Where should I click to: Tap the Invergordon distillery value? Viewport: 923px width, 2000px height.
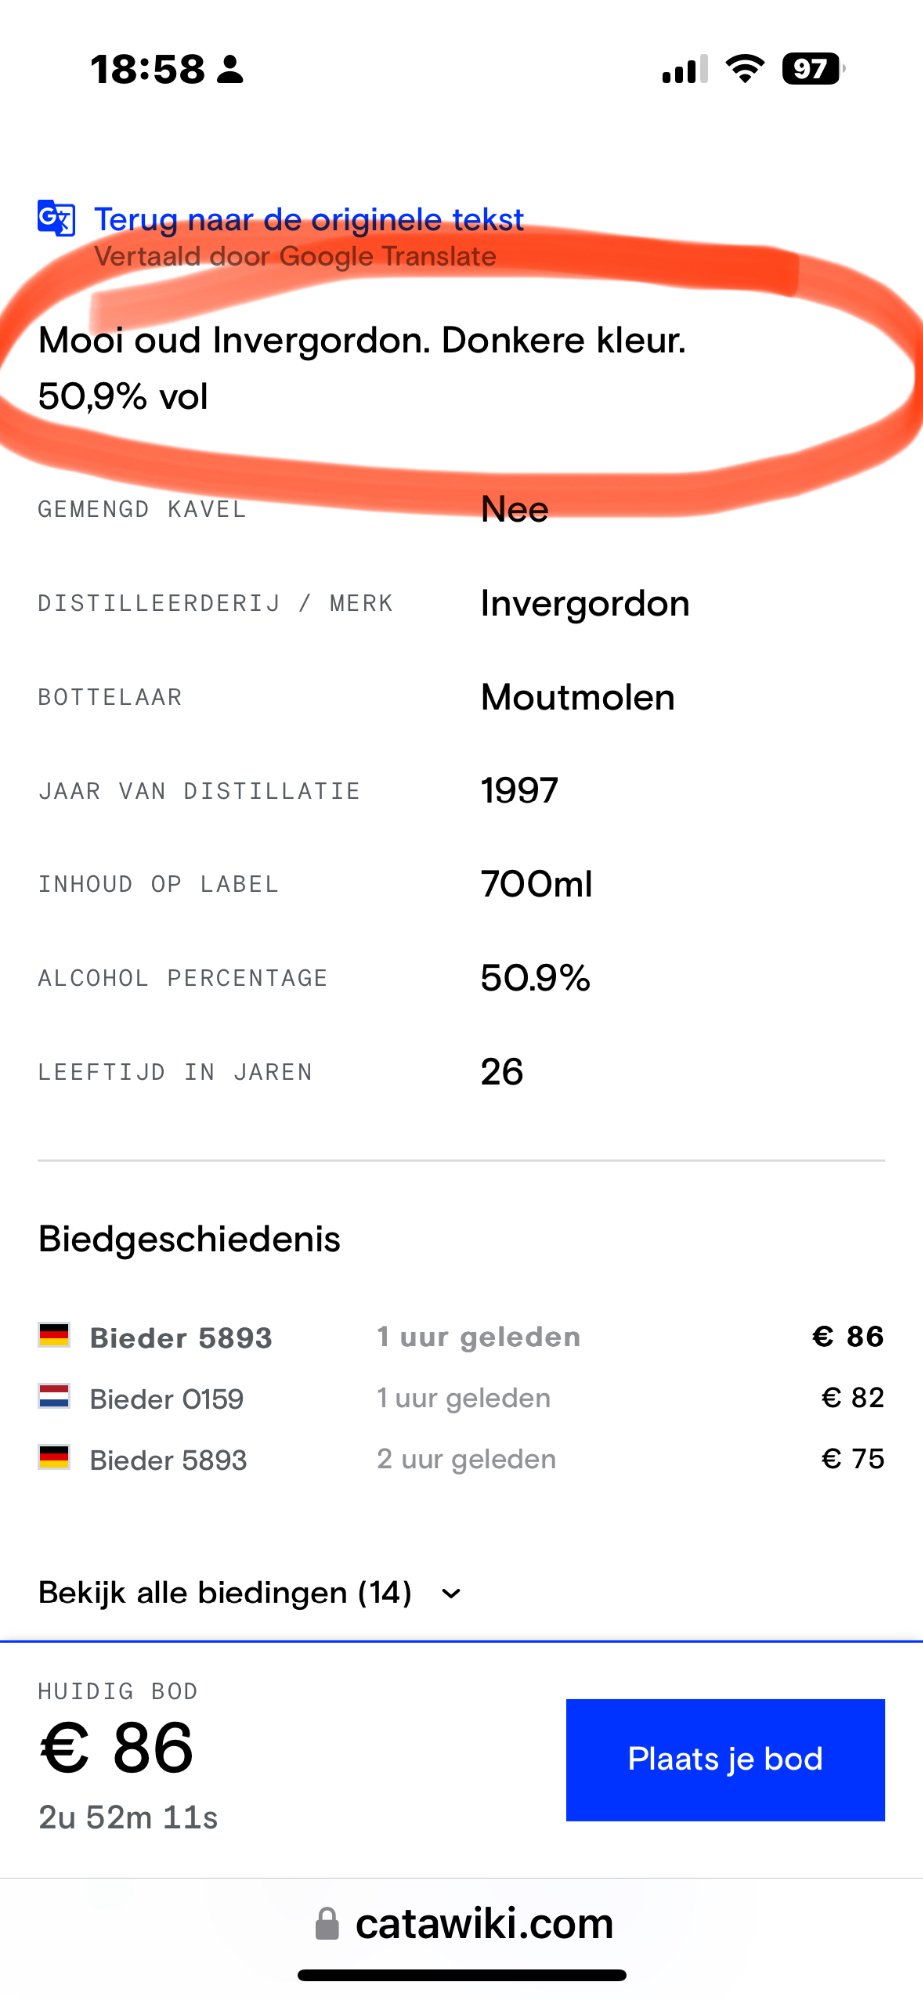pyautogui.click(x=585, y=603)
